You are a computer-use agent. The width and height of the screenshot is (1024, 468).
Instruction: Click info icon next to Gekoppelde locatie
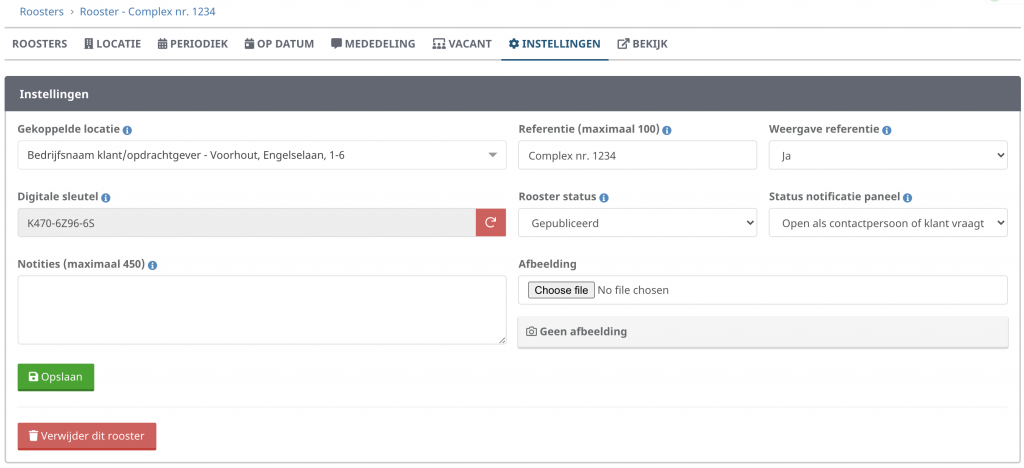tap(127, 130)
